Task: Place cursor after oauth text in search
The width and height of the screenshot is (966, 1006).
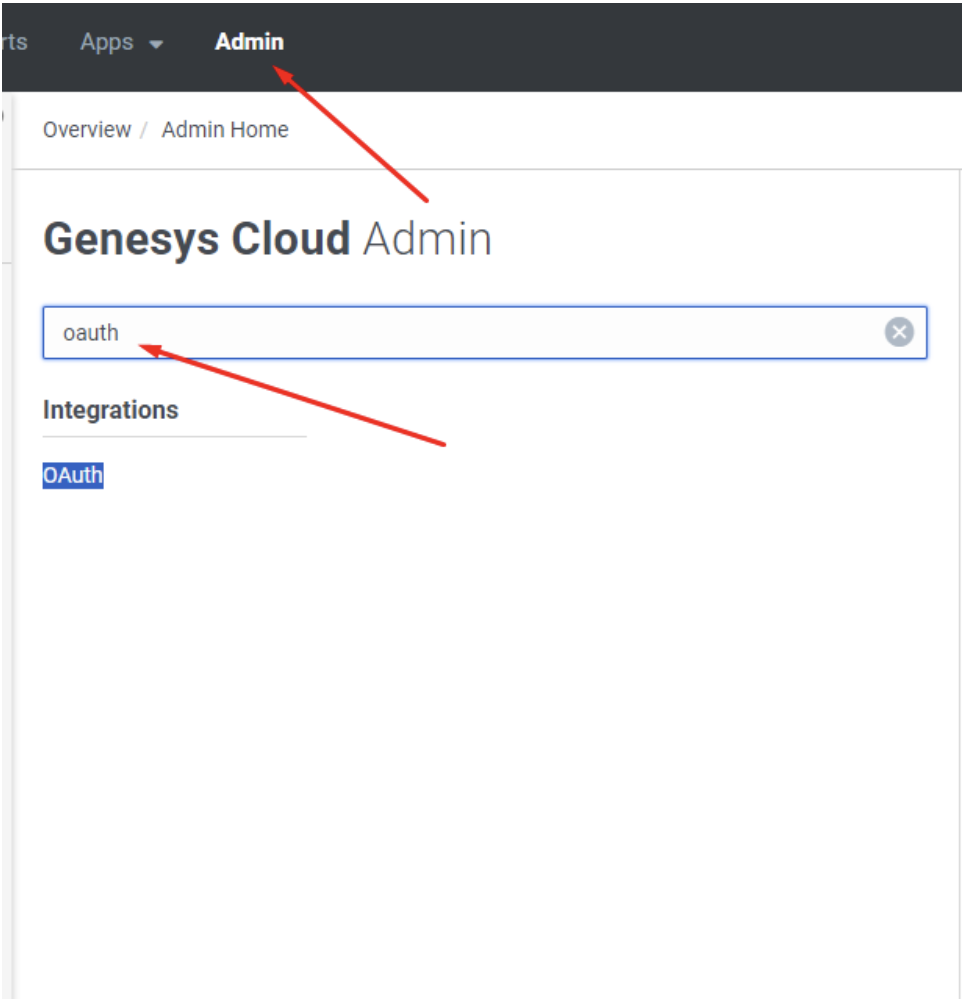Action: 121,333
